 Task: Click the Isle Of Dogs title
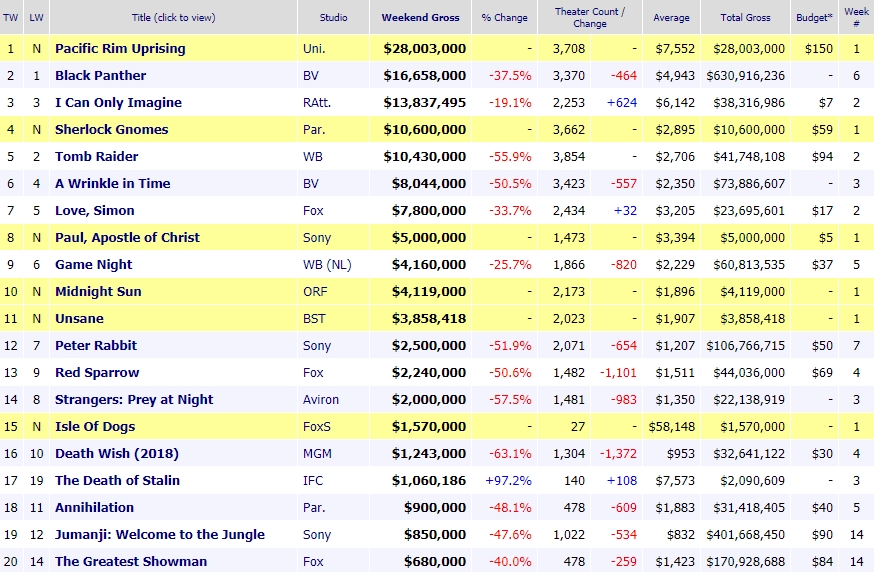pos(95,427)
